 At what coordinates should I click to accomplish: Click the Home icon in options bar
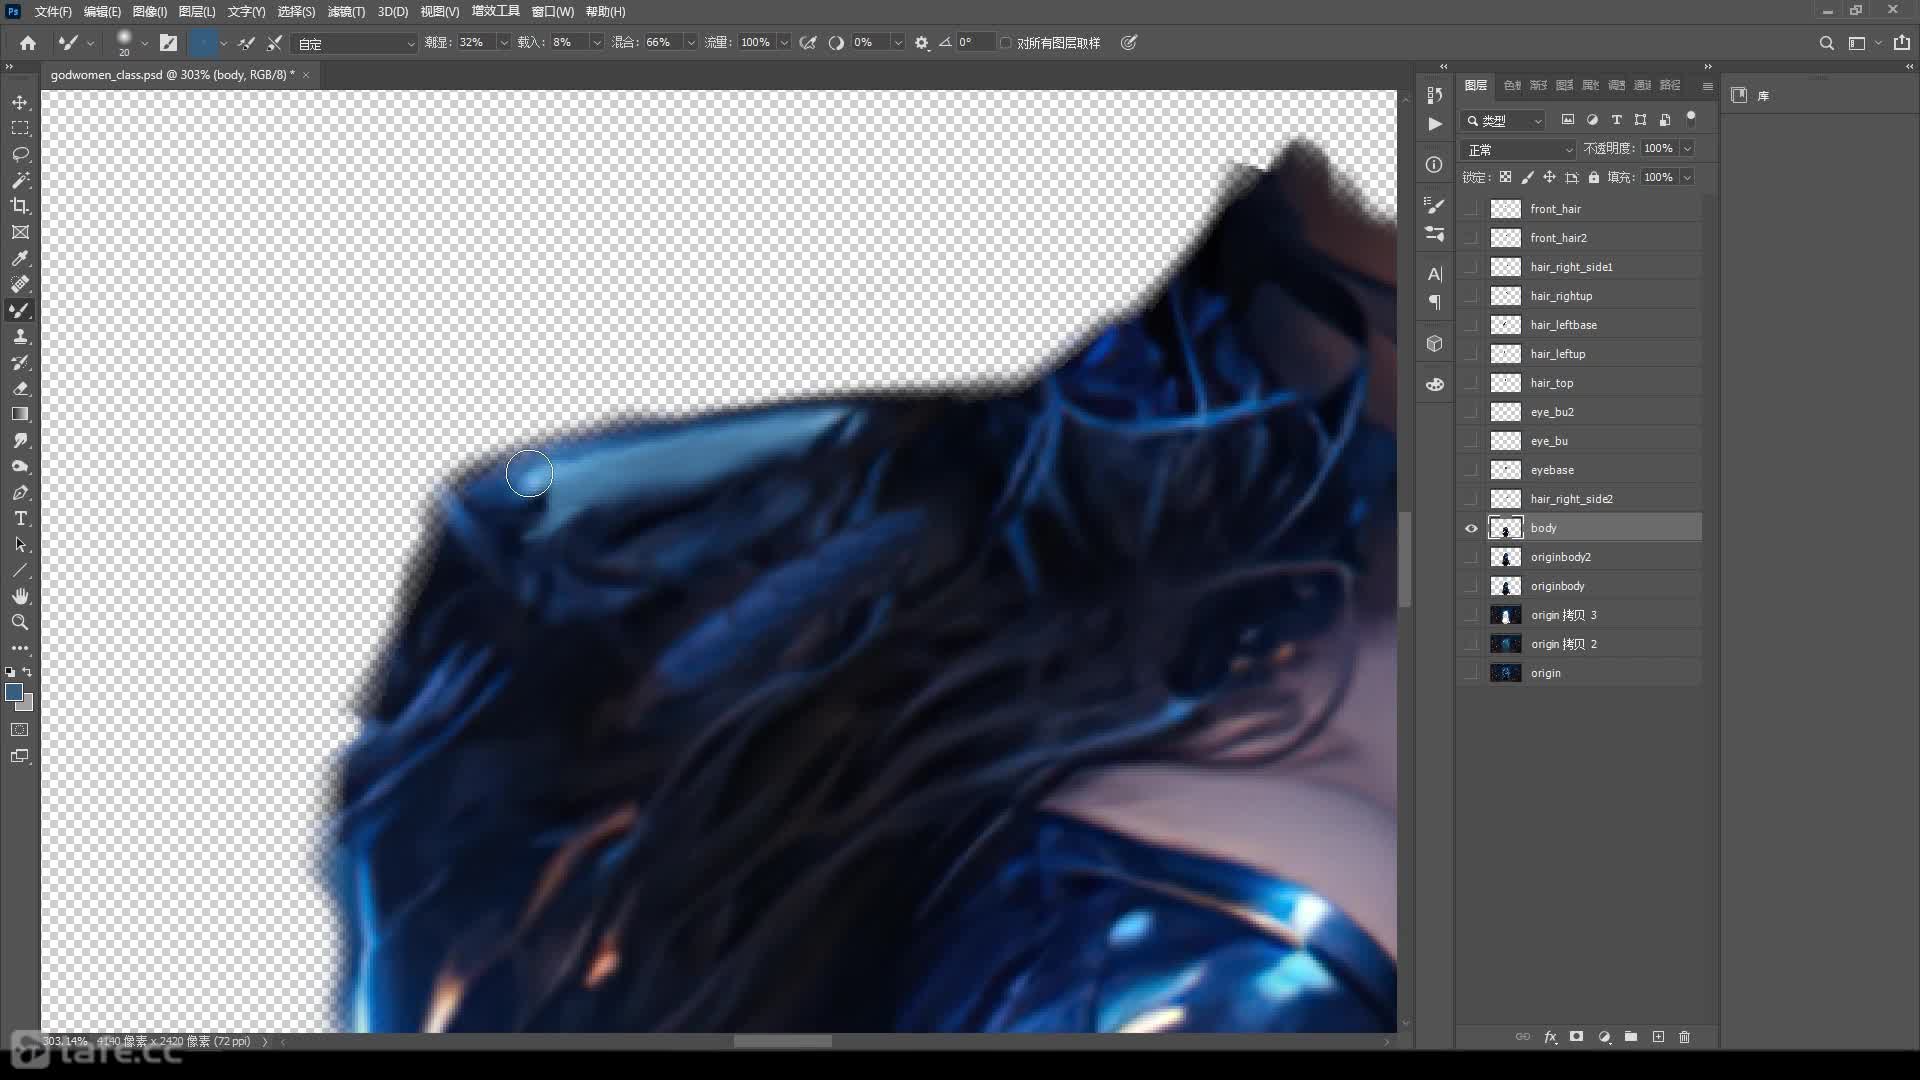(x=28, y=43)
